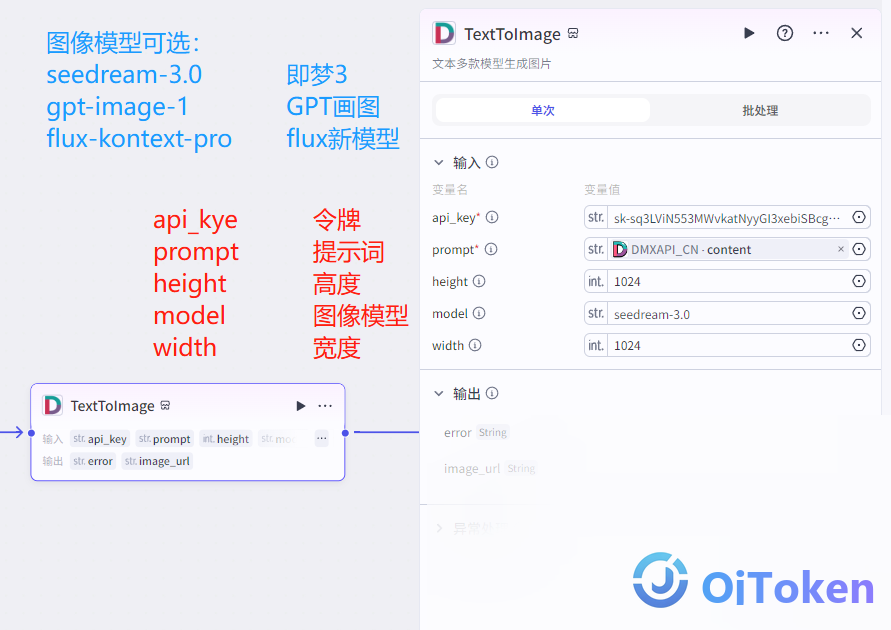Show info tooltip for 输出 section
The image size is (891, 630).
pyautogui.click(x=492, y=393)
